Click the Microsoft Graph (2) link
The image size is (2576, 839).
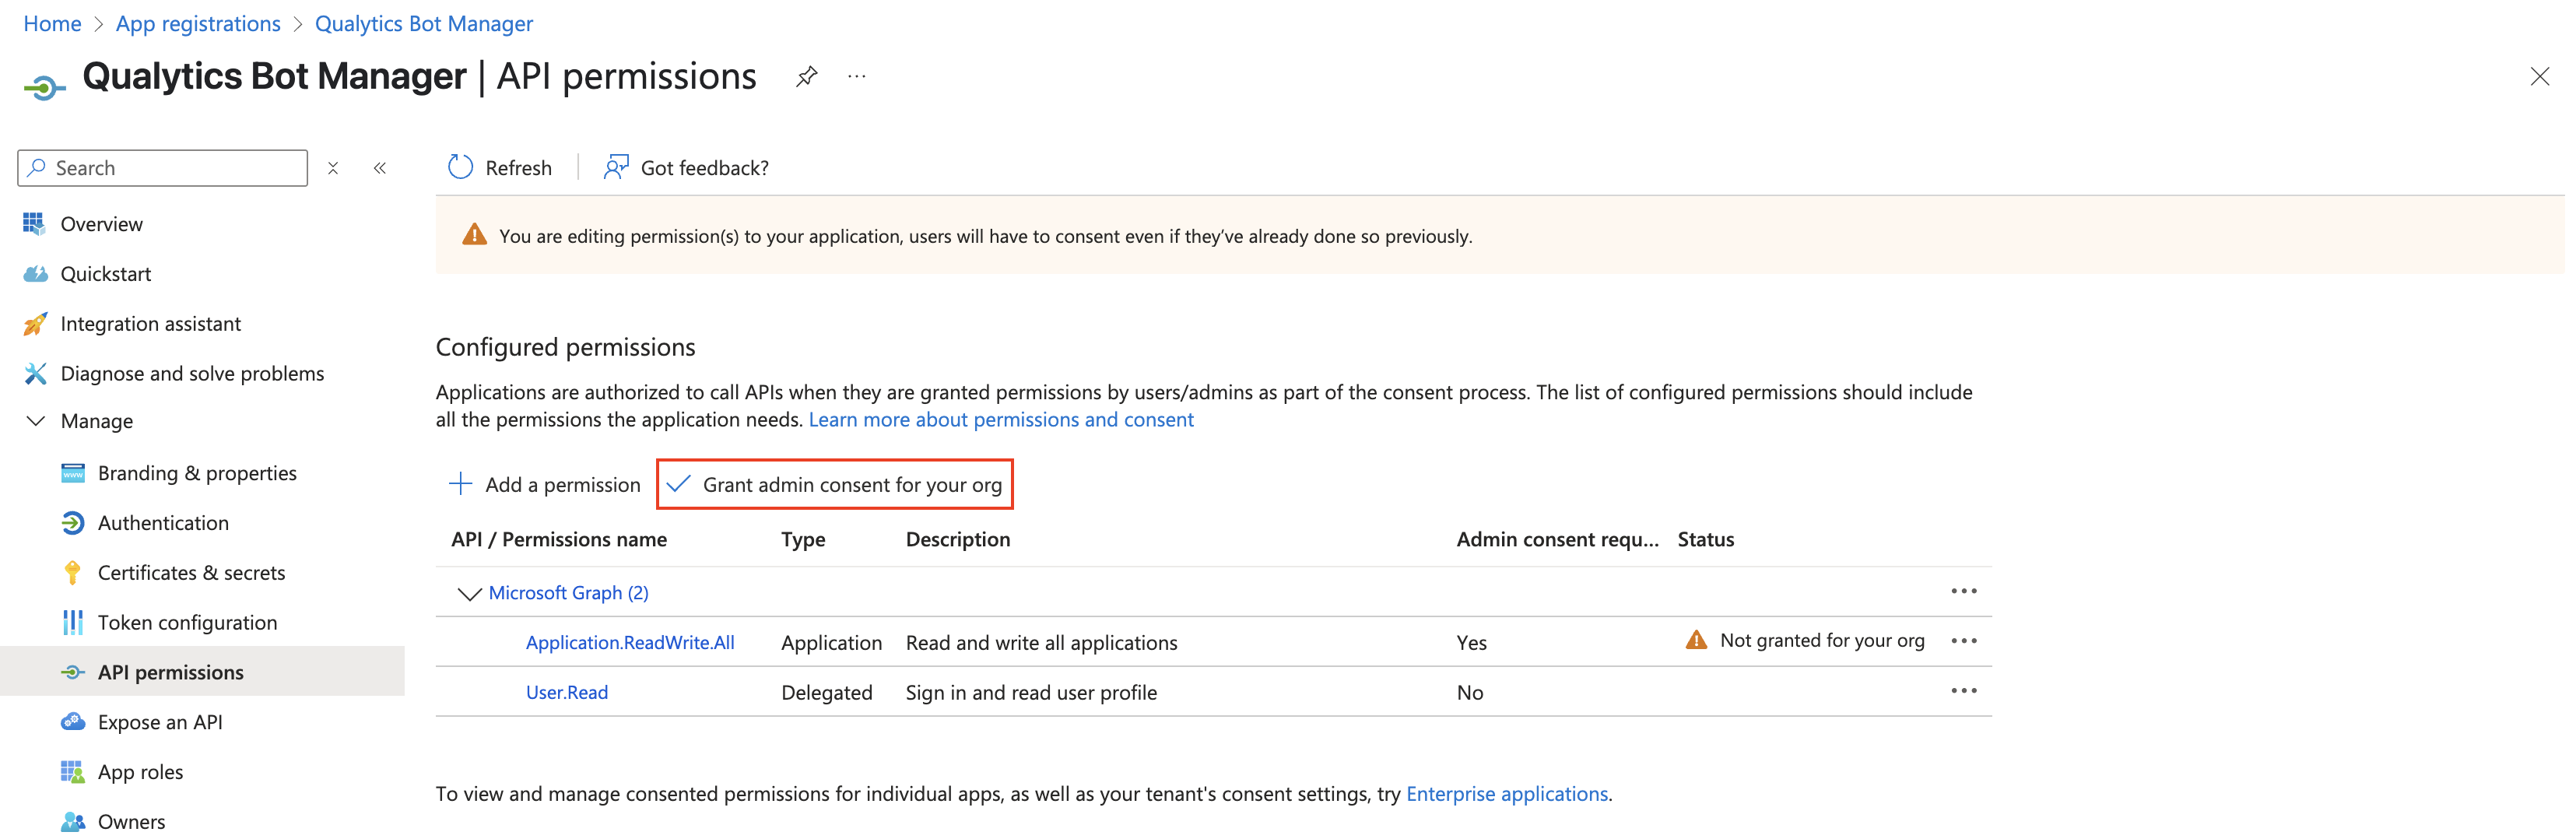(568, 593)
